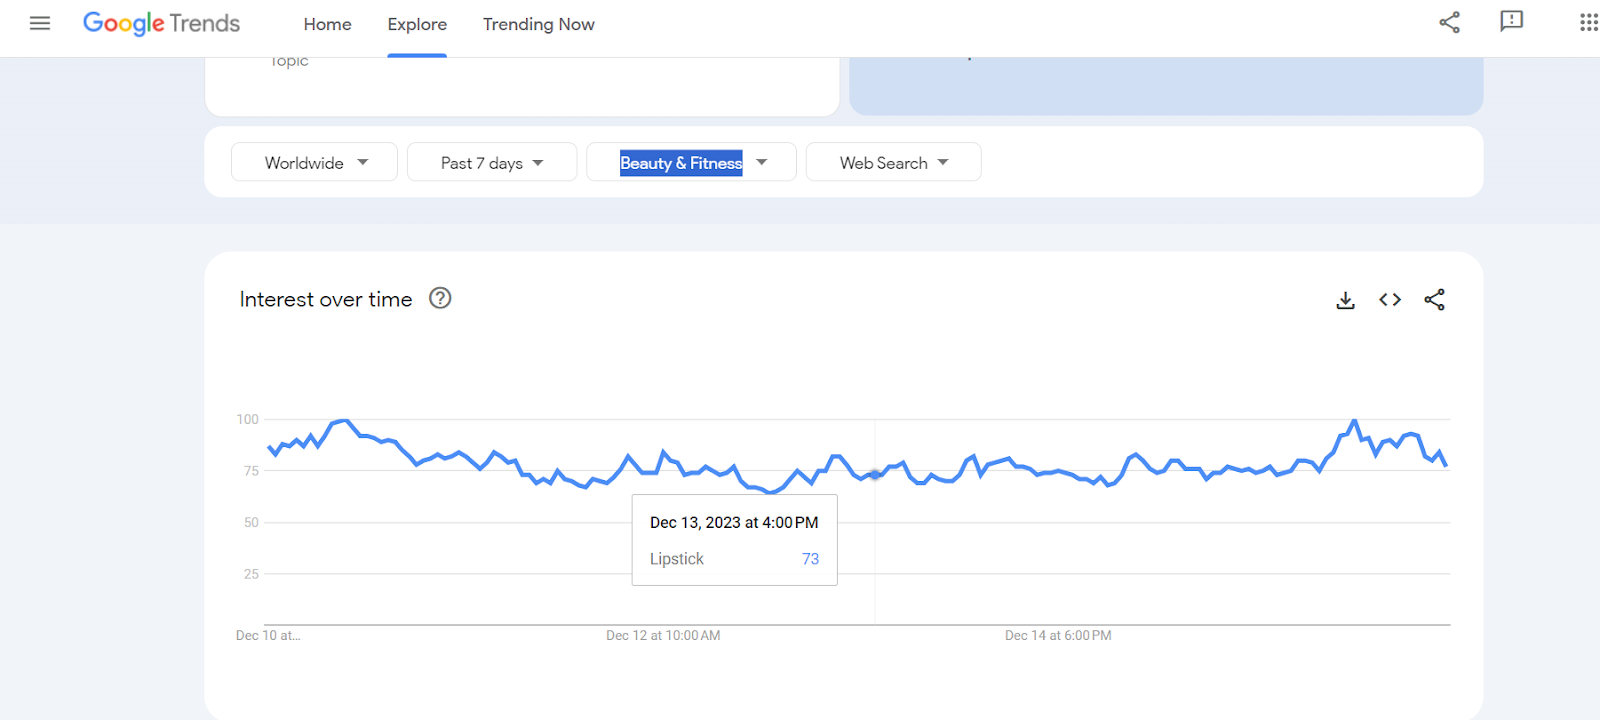
Task: Share the page via header share icon
Action: 1449,22
